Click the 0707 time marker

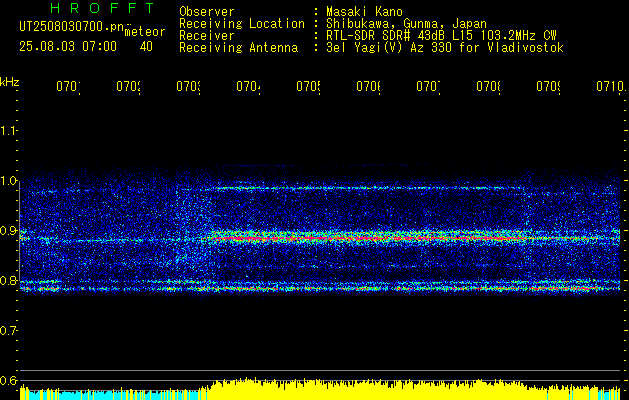click(428, 87)
